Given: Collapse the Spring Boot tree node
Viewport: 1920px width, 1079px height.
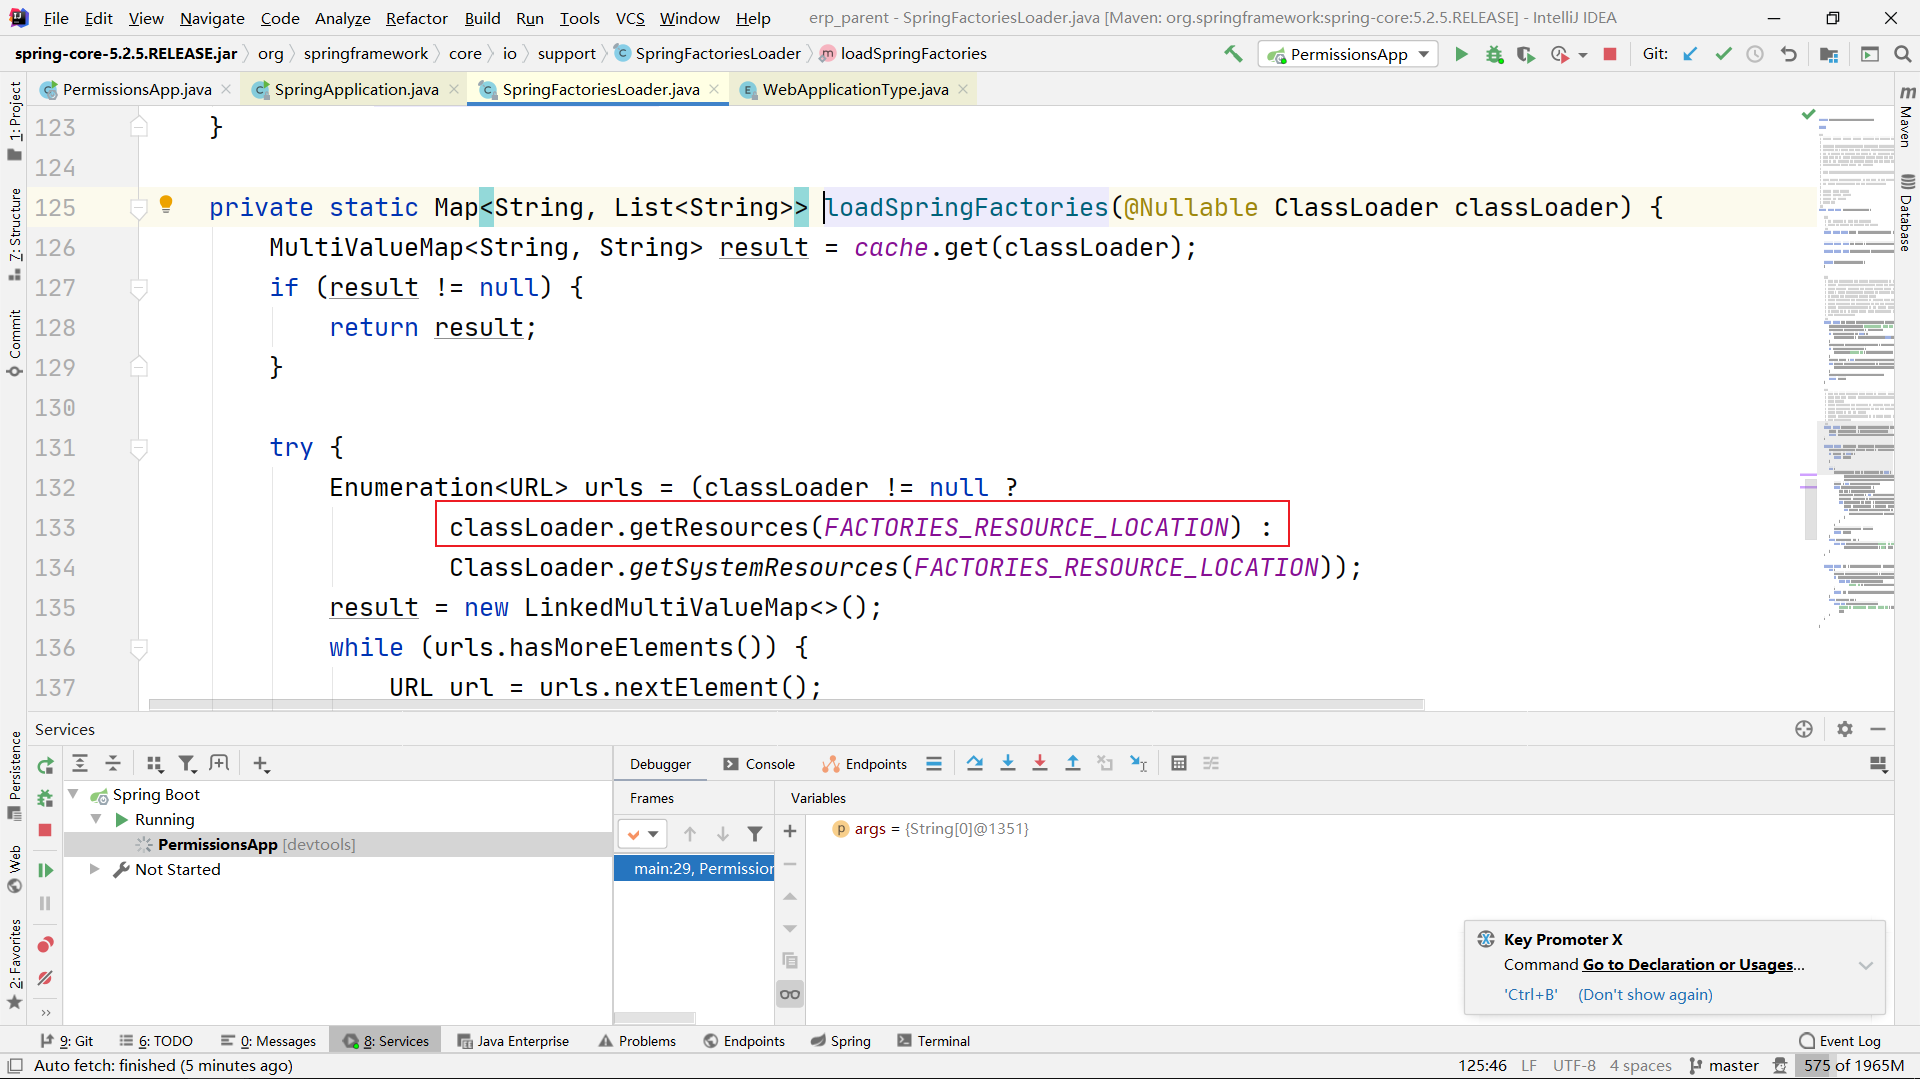Looking at the screenshot, I should [x=73, y=794].
